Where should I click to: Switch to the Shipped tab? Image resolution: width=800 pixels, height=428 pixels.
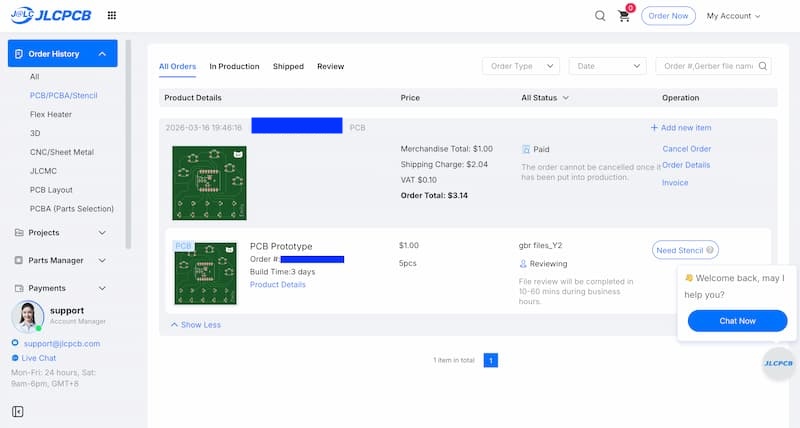tap(288, 66)
